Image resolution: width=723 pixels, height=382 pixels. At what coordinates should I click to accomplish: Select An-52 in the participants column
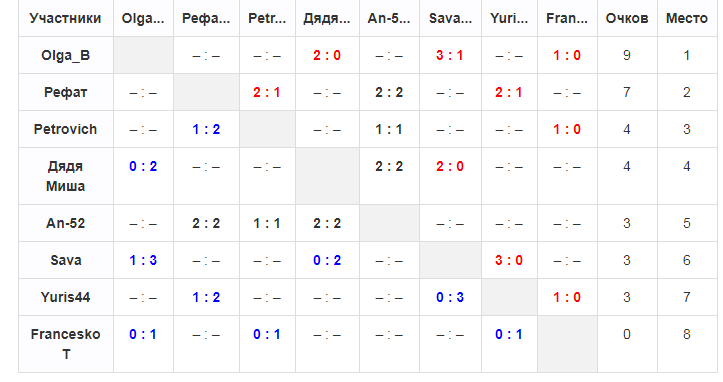[x=65, y=223]
